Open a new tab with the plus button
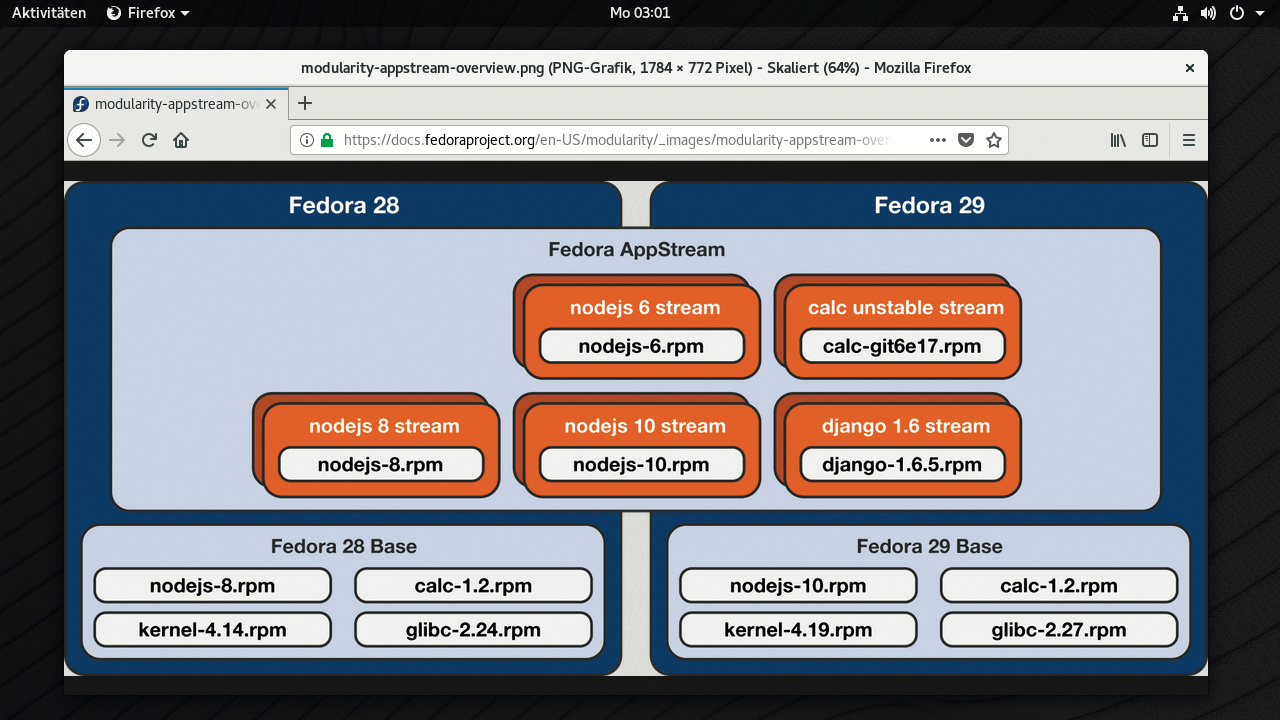Image resolution: width=1280 pixels, height=720 pixels. pos(306,103)
